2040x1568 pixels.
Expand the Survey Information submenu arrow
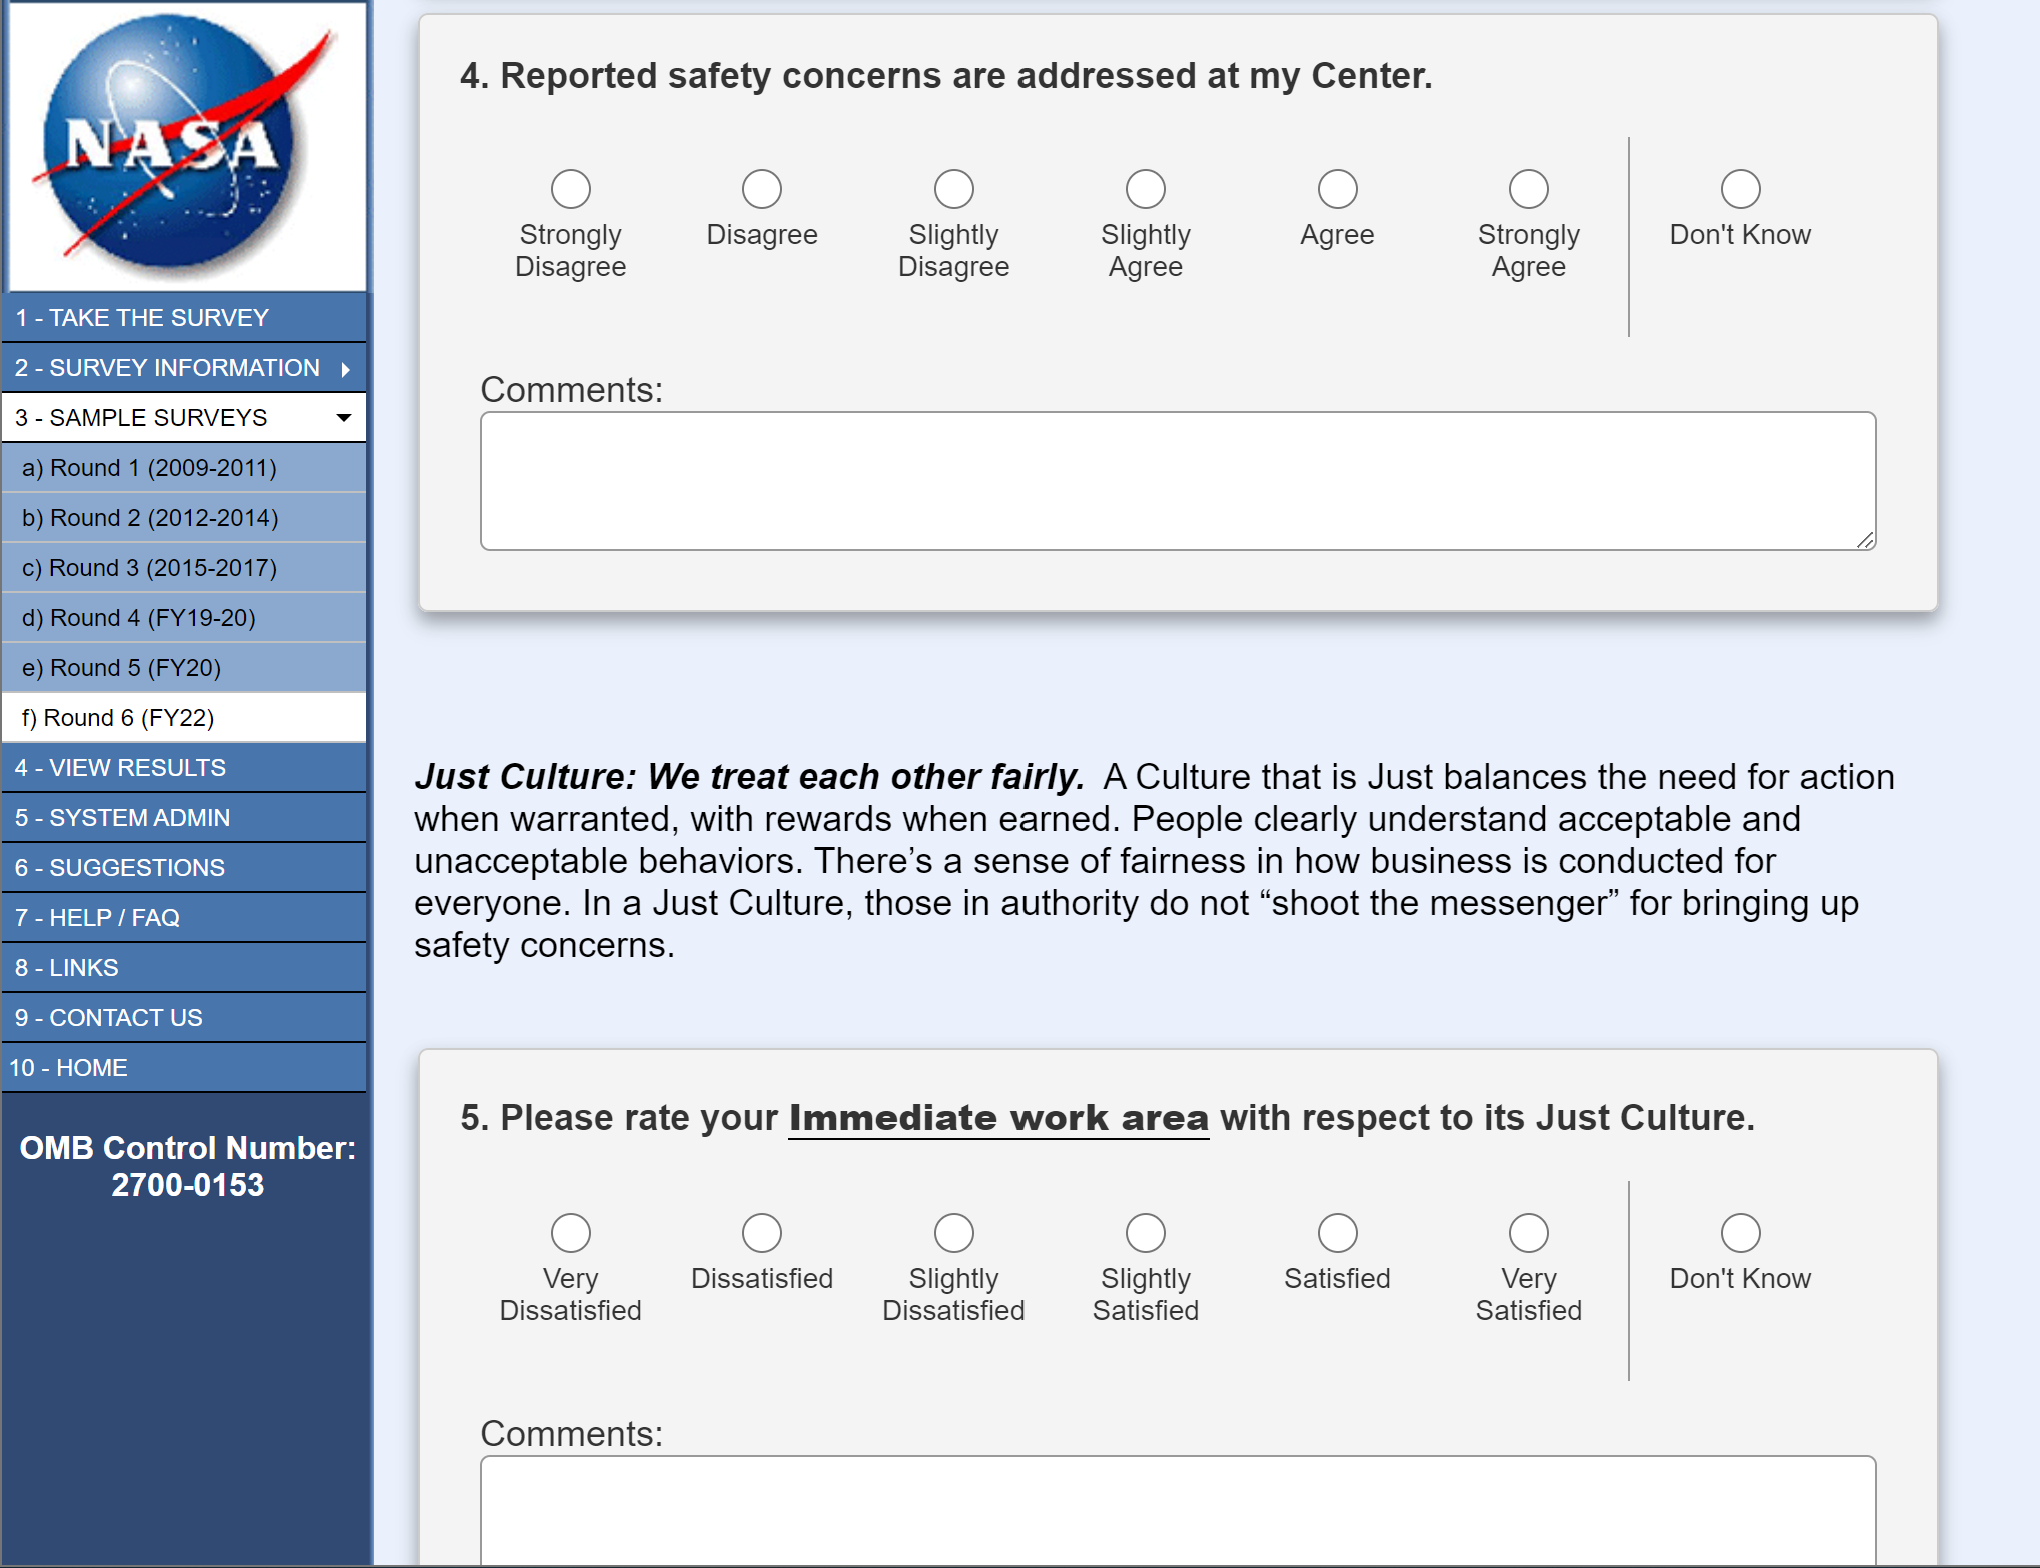click(345, 369)
